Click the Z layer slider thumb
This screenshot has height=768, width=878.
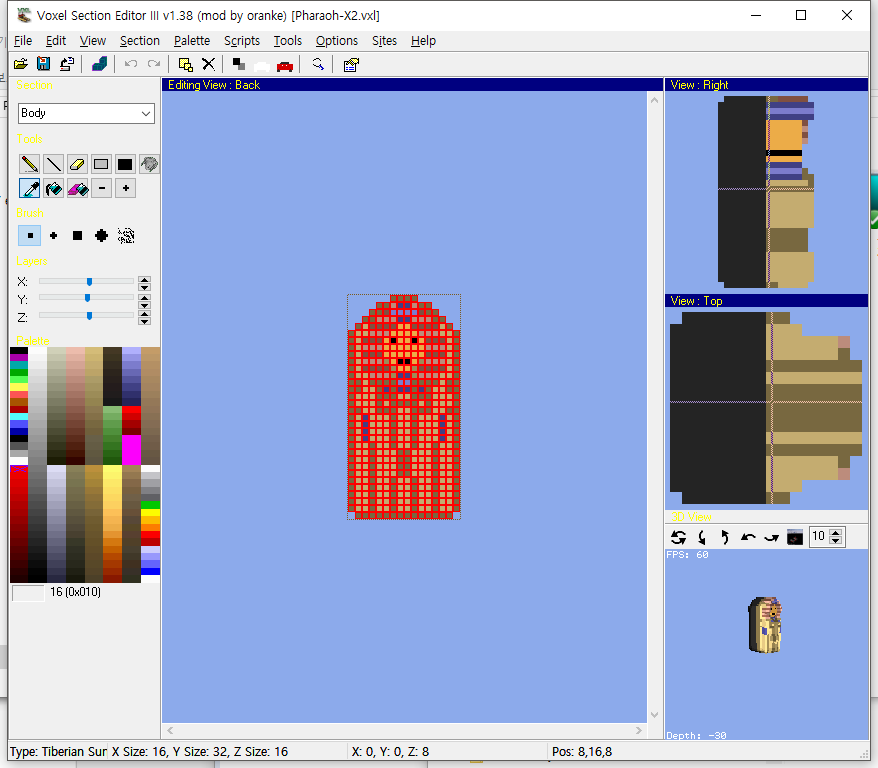coord(89,316)
